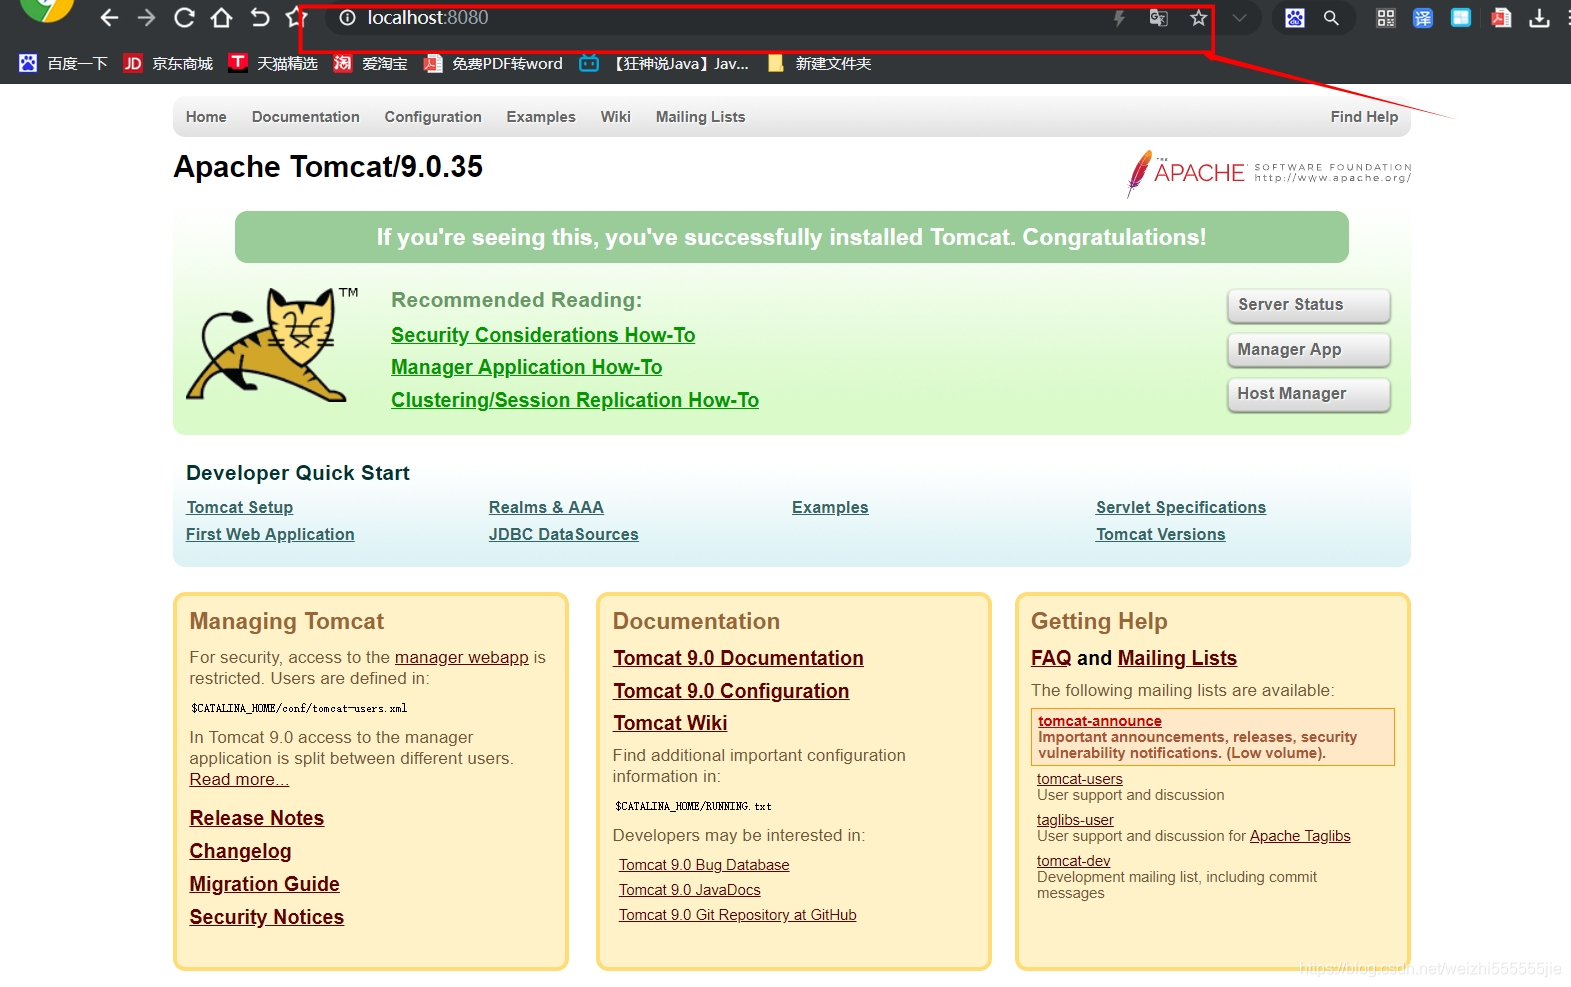The image size is (1571, 987).
Task: Select Mailing Lists in navigation bar
Action: [701, 117]
